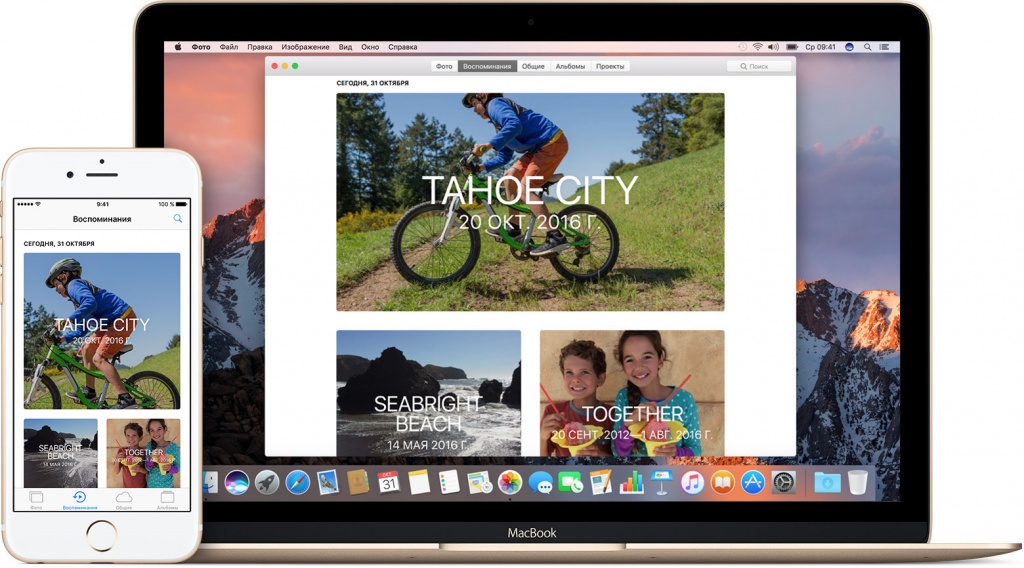Open the Вид menu

coord(345,47)
